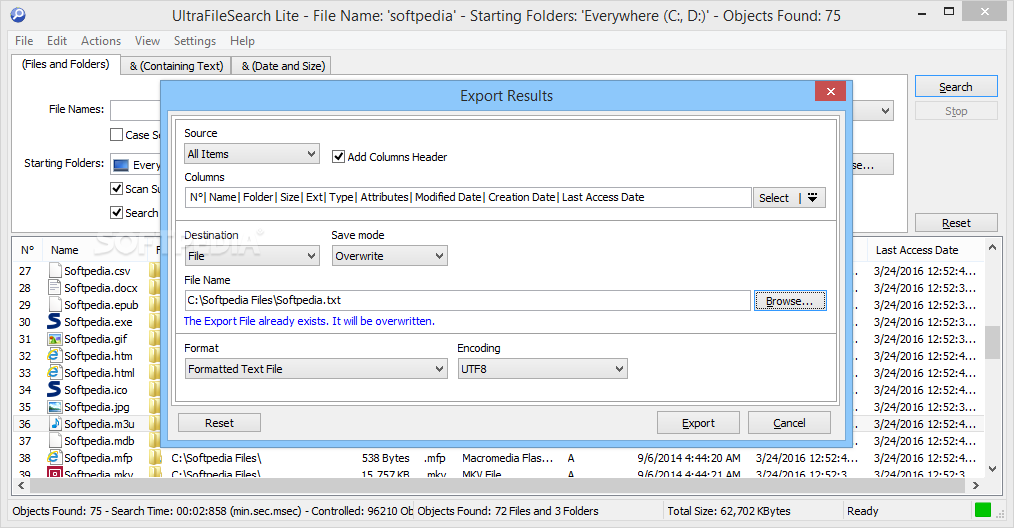Click the Softpedia.csv file icon
The height and width of the screenshot is (528, 1014).
tap(55, 270)
